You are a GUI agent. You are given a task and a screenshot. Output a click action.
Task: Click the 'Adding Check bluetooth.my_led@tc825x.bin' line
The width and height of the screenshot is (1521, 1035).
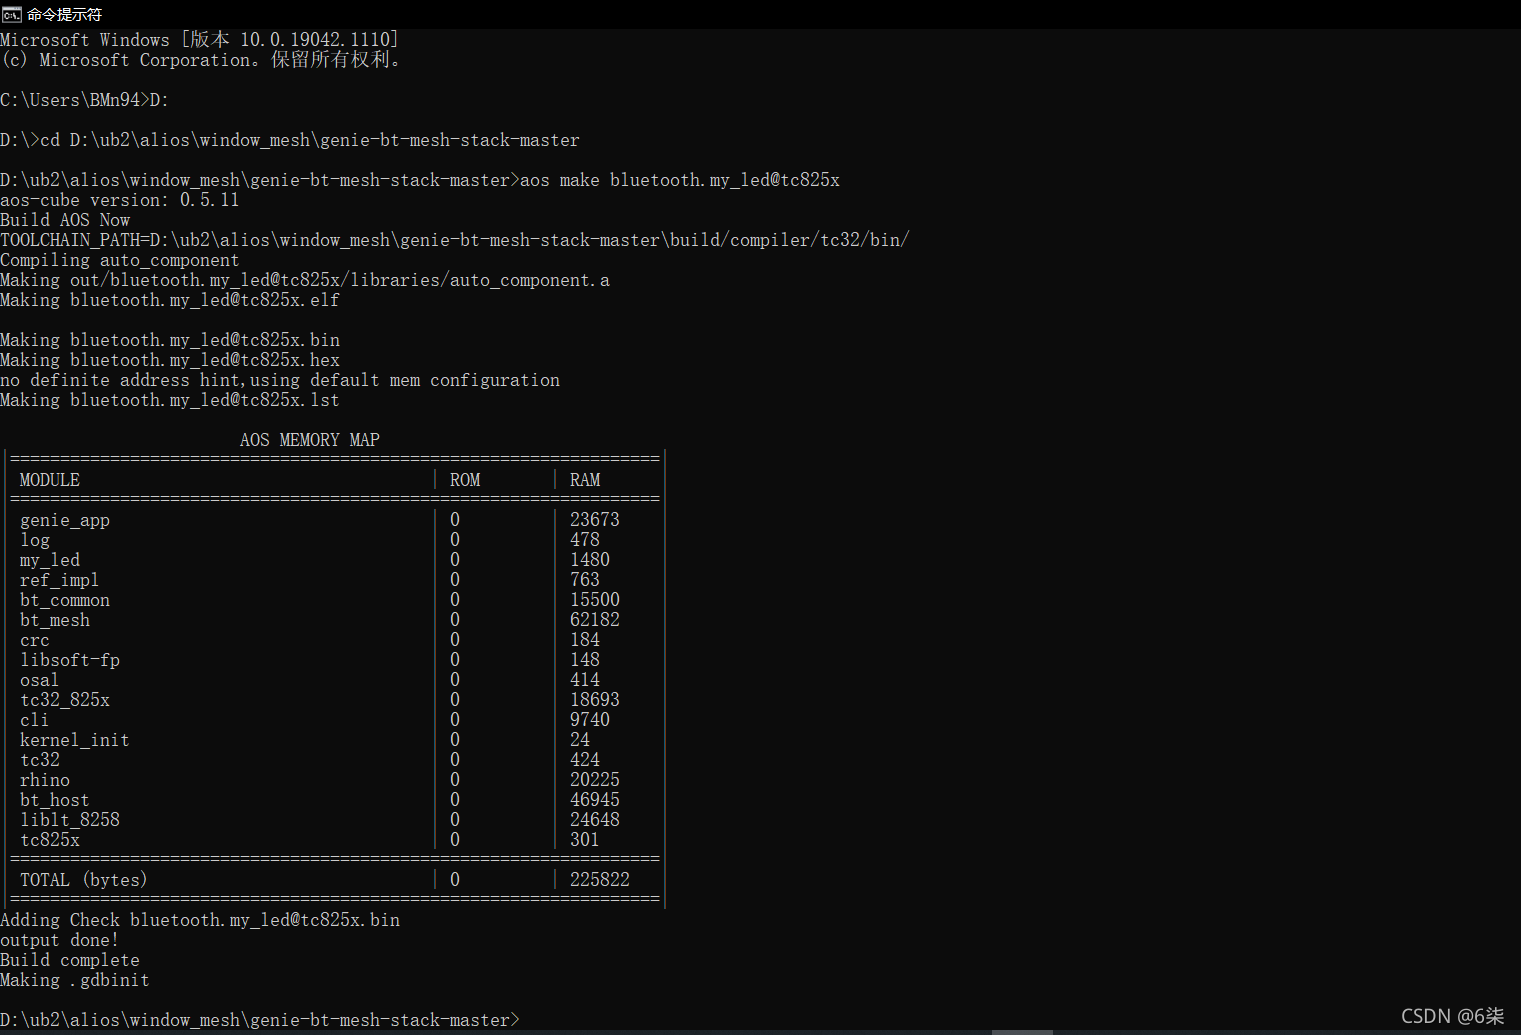[x=200, y=920]
